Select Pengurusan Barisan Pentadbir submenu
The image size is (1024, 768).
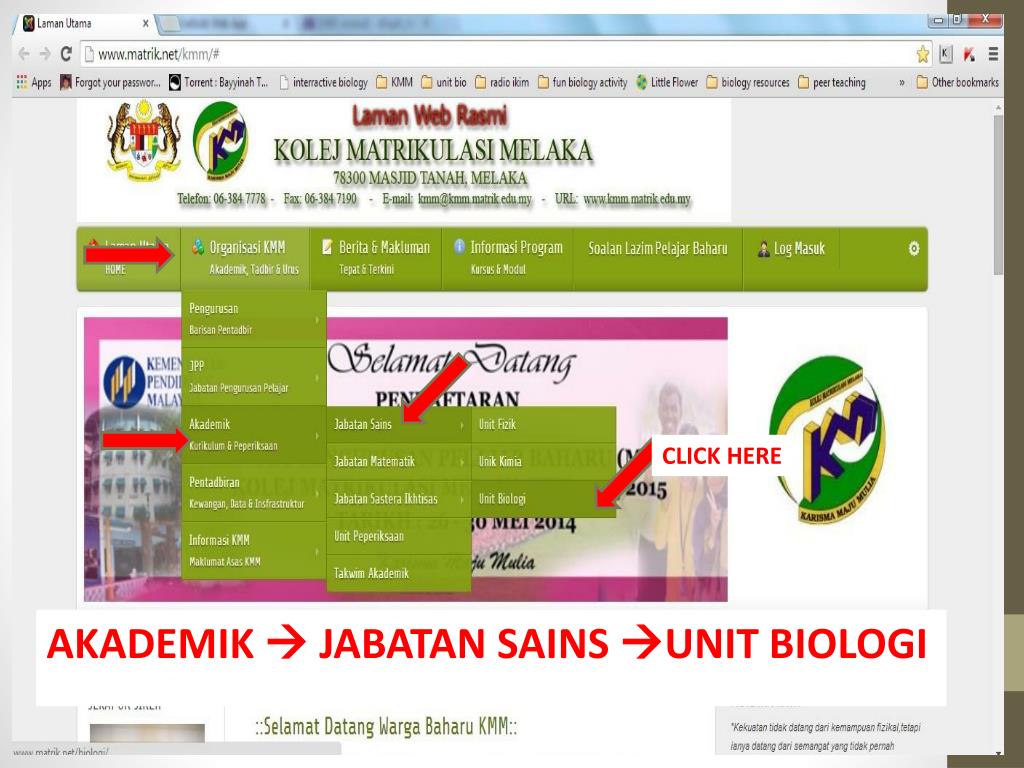253,319
